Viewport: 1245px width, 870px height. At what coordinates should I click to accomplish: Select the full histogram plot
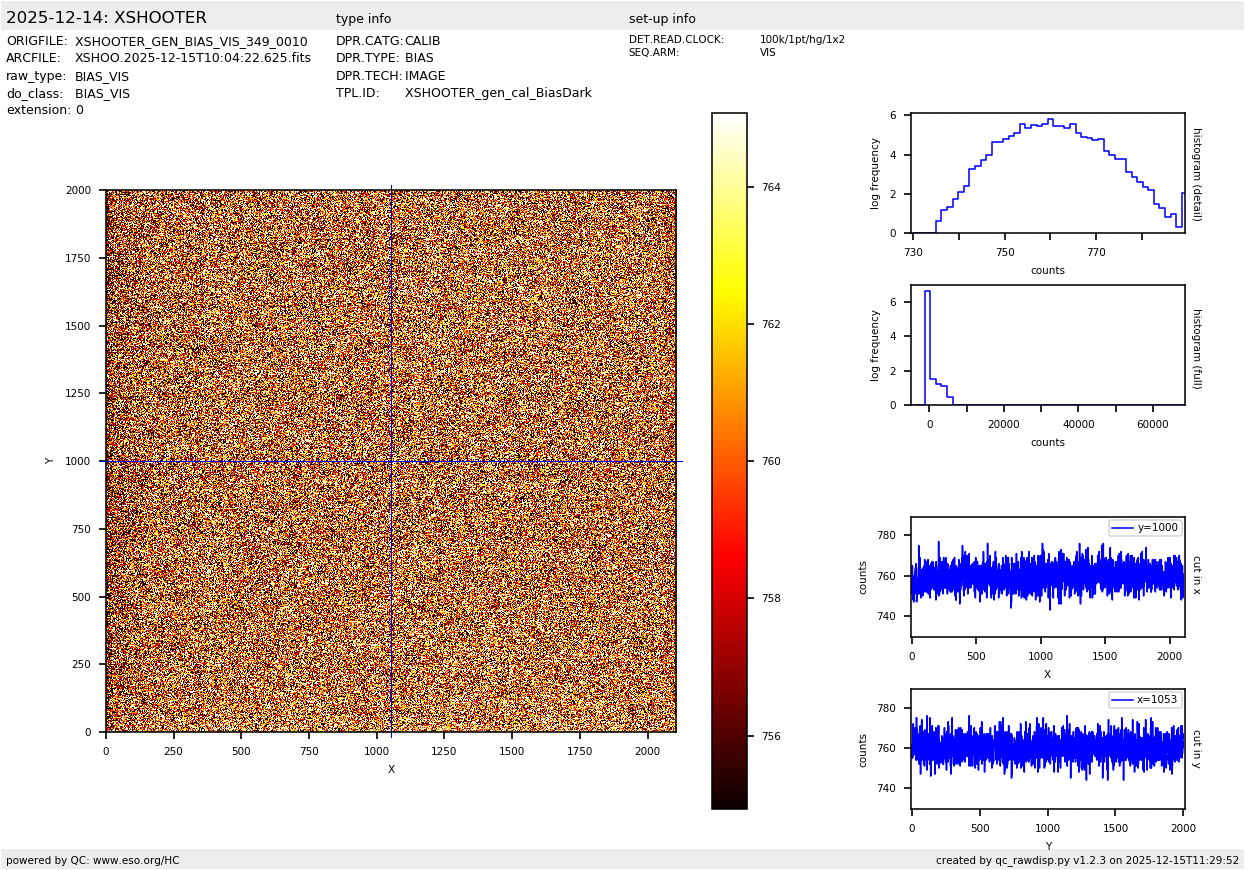[x=1047, y=345]
